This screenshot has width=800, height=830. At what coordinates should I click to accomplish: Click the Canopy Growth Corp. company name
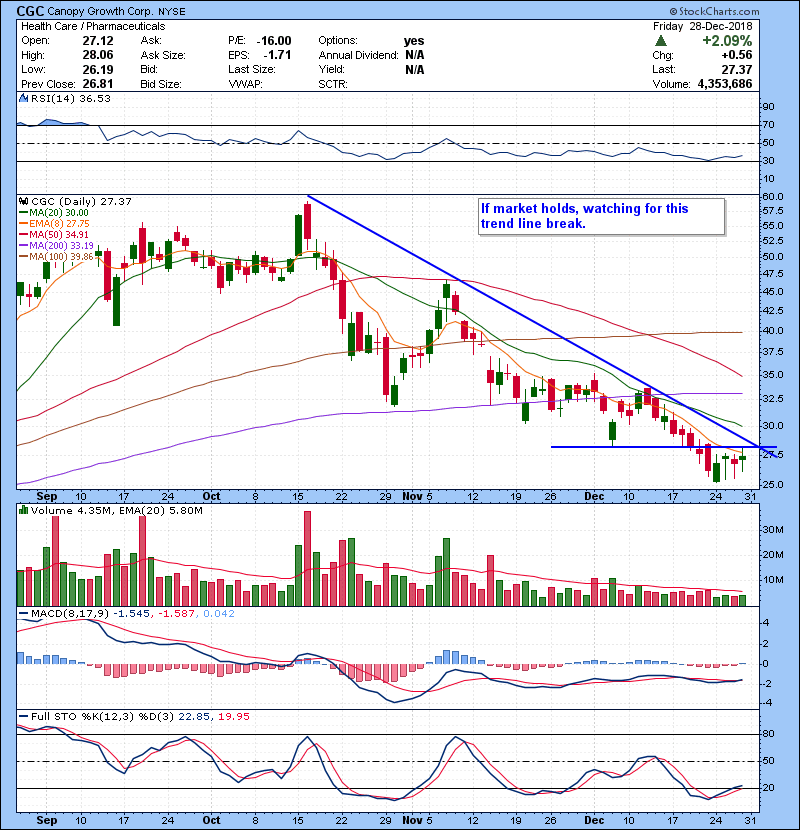click(x=100, y=11)
